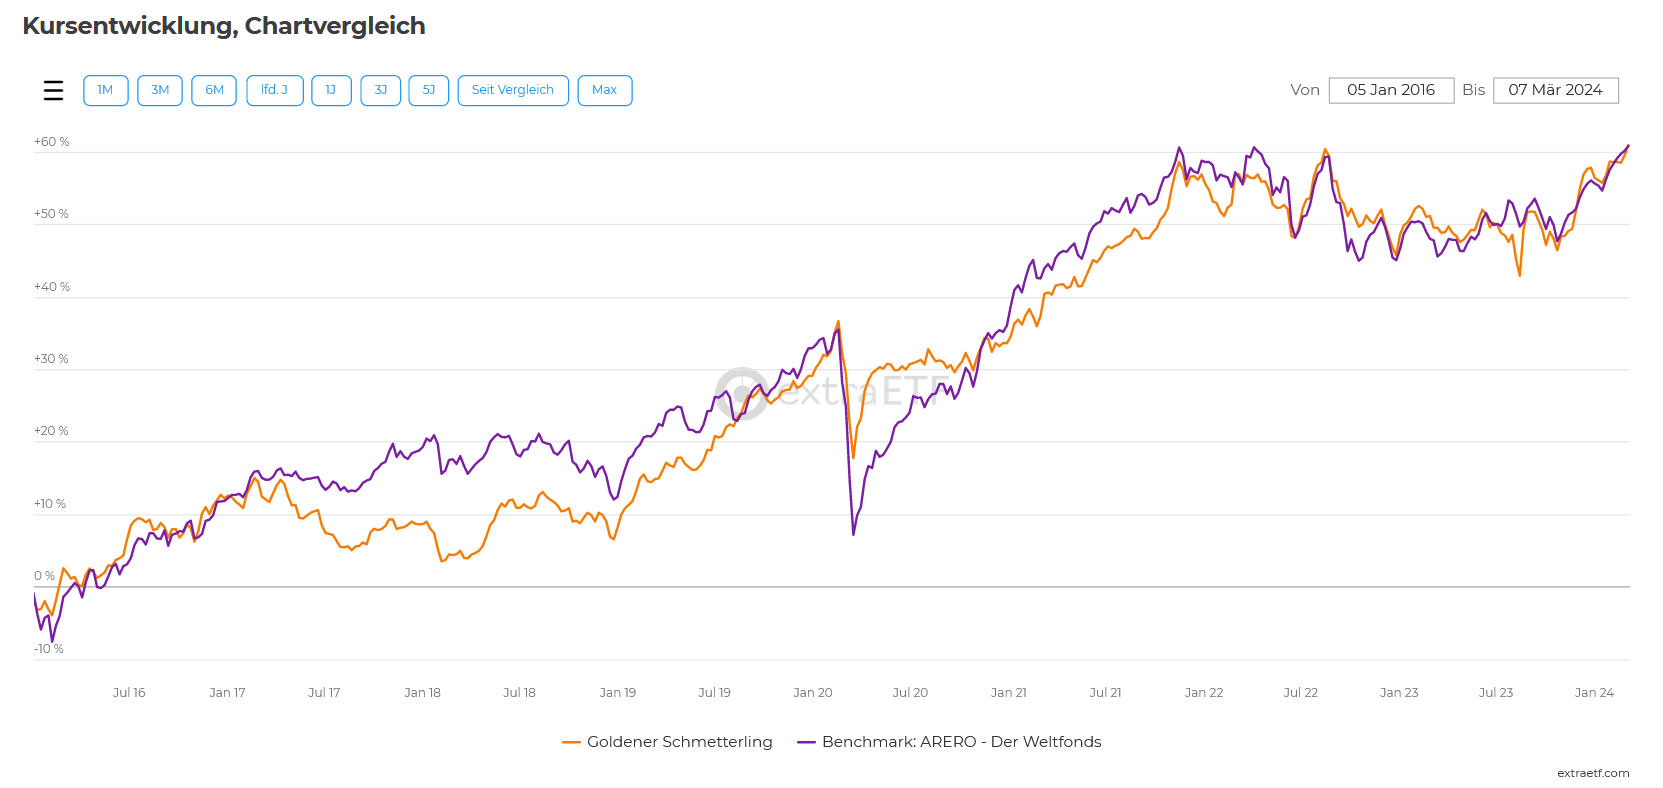Click the orange legend line marker

(x=572, y=742)
